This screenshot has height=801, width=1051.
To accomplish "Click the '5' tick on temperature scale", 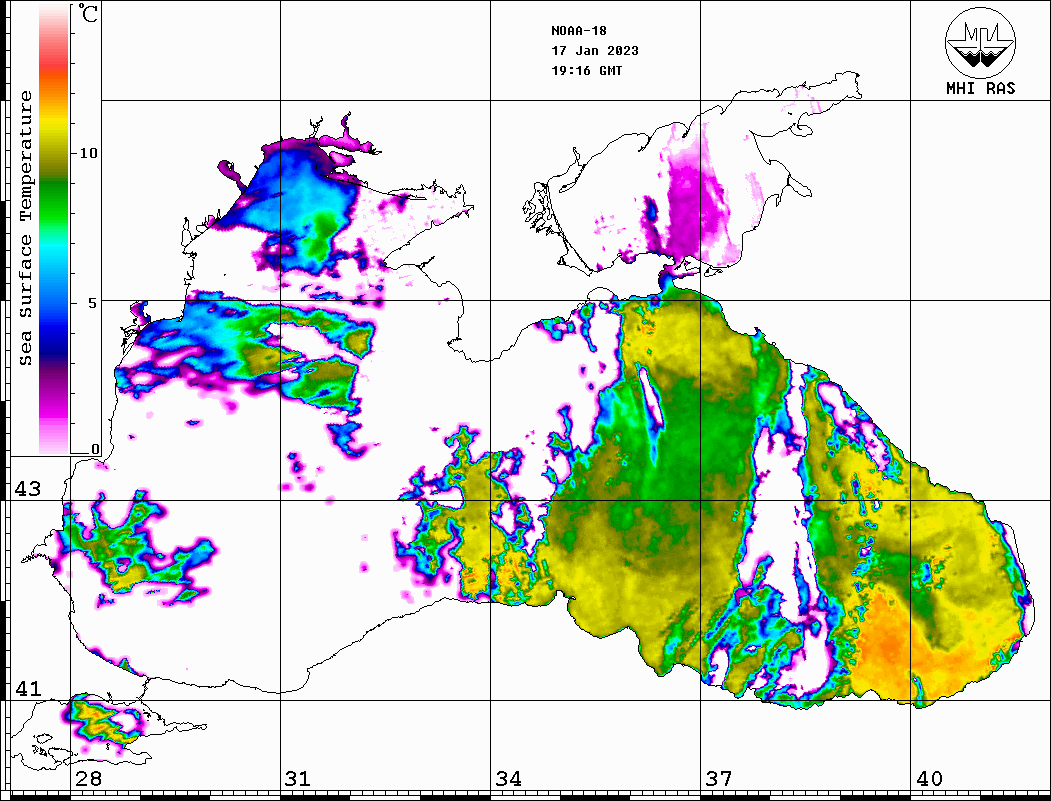I will pyautogui.click(x=92, y=303).
